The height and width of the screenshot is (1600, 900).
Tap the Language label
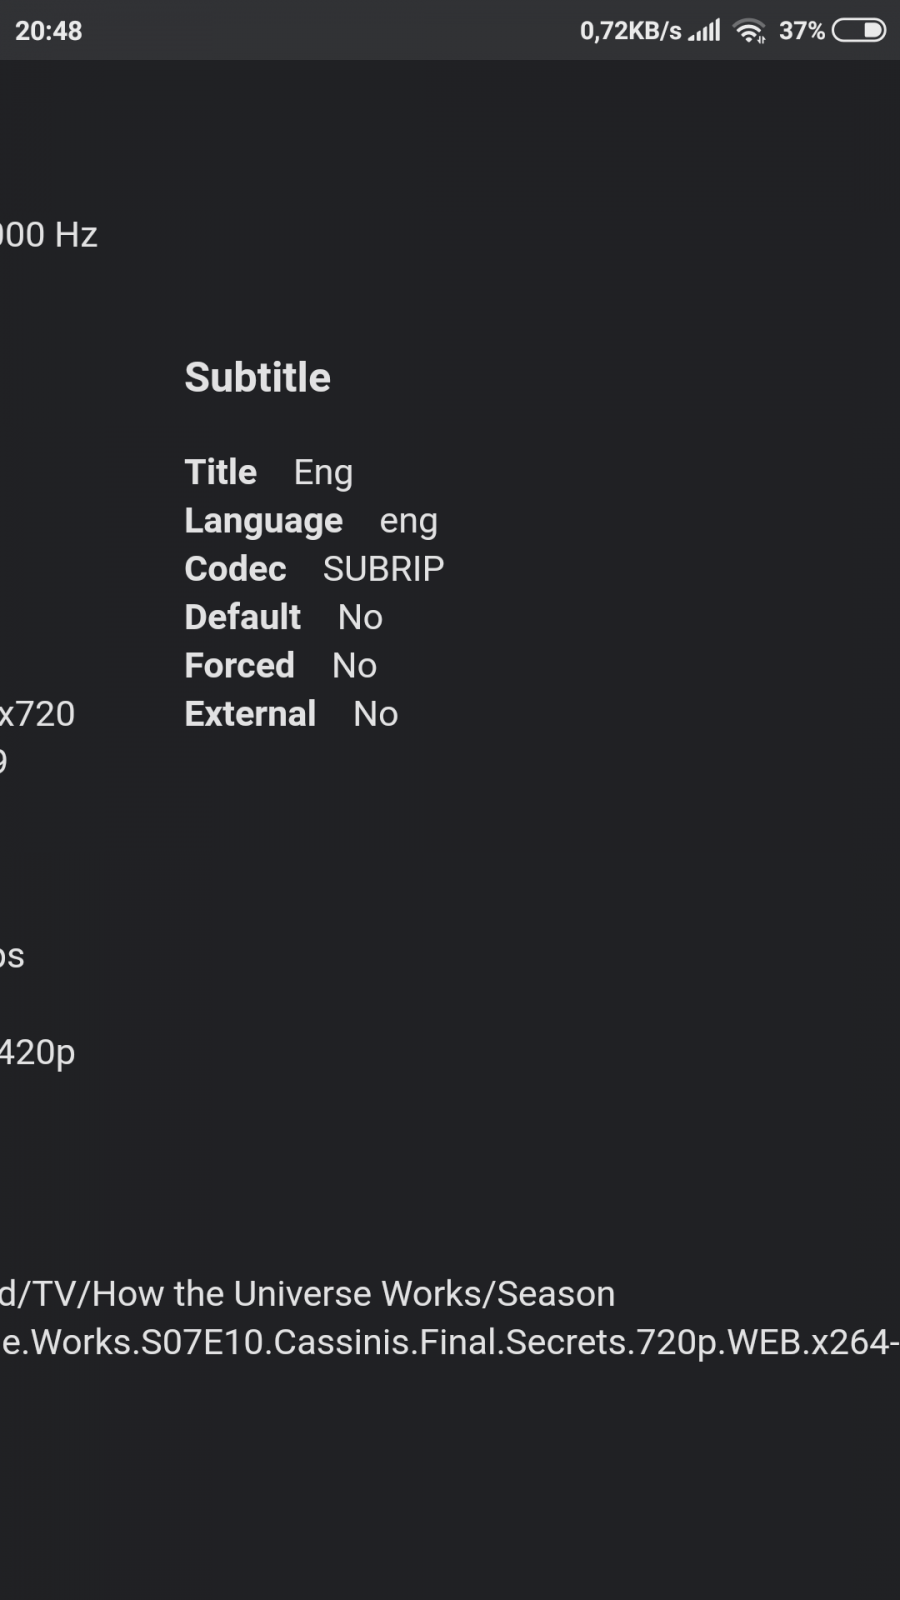(263, 521)
